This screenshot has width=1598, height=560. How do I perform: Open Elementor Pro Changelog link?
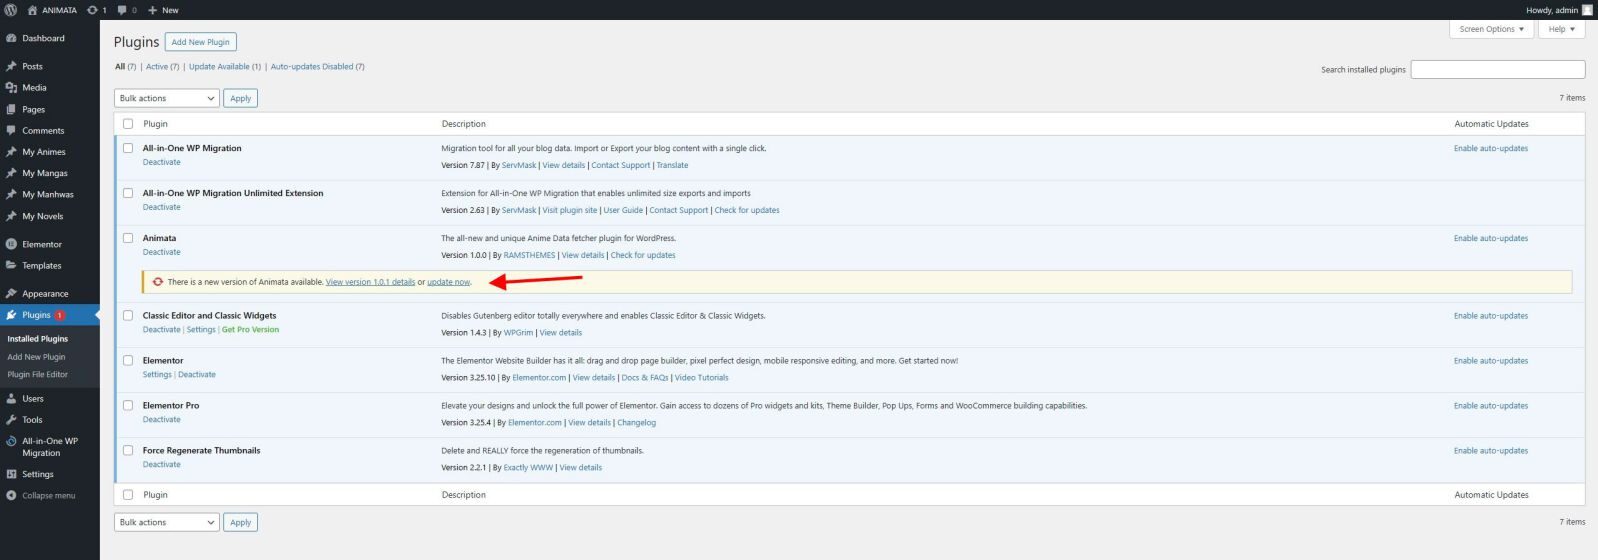(637, 423)
